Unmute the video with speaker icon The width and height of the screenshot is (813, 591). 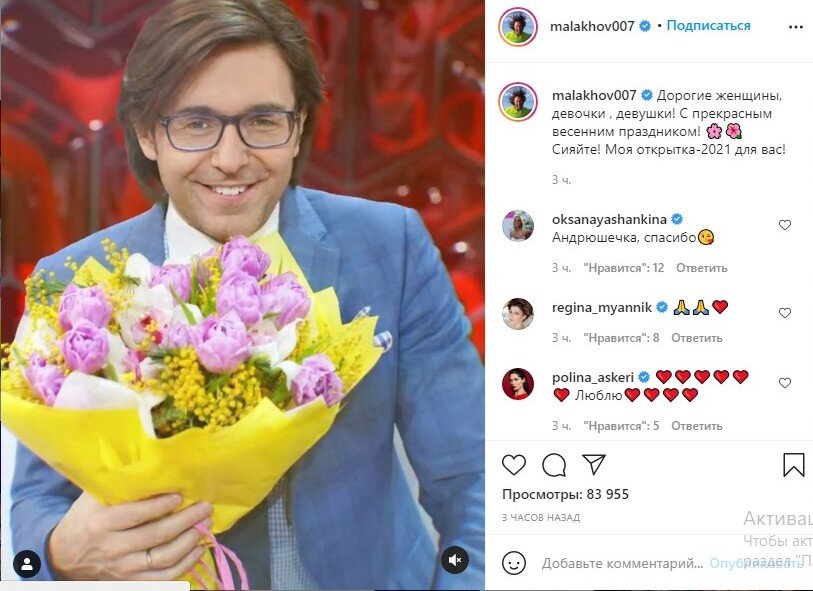point(455,560)
